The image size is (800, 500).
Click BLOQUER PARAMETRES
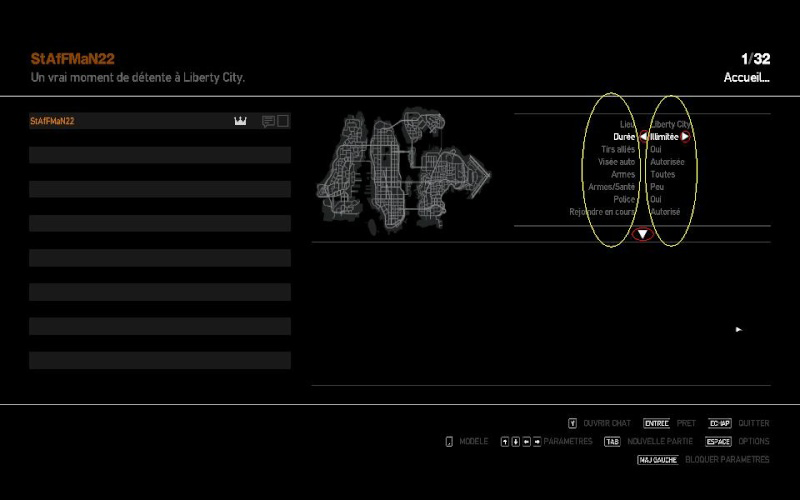[727, 460]
